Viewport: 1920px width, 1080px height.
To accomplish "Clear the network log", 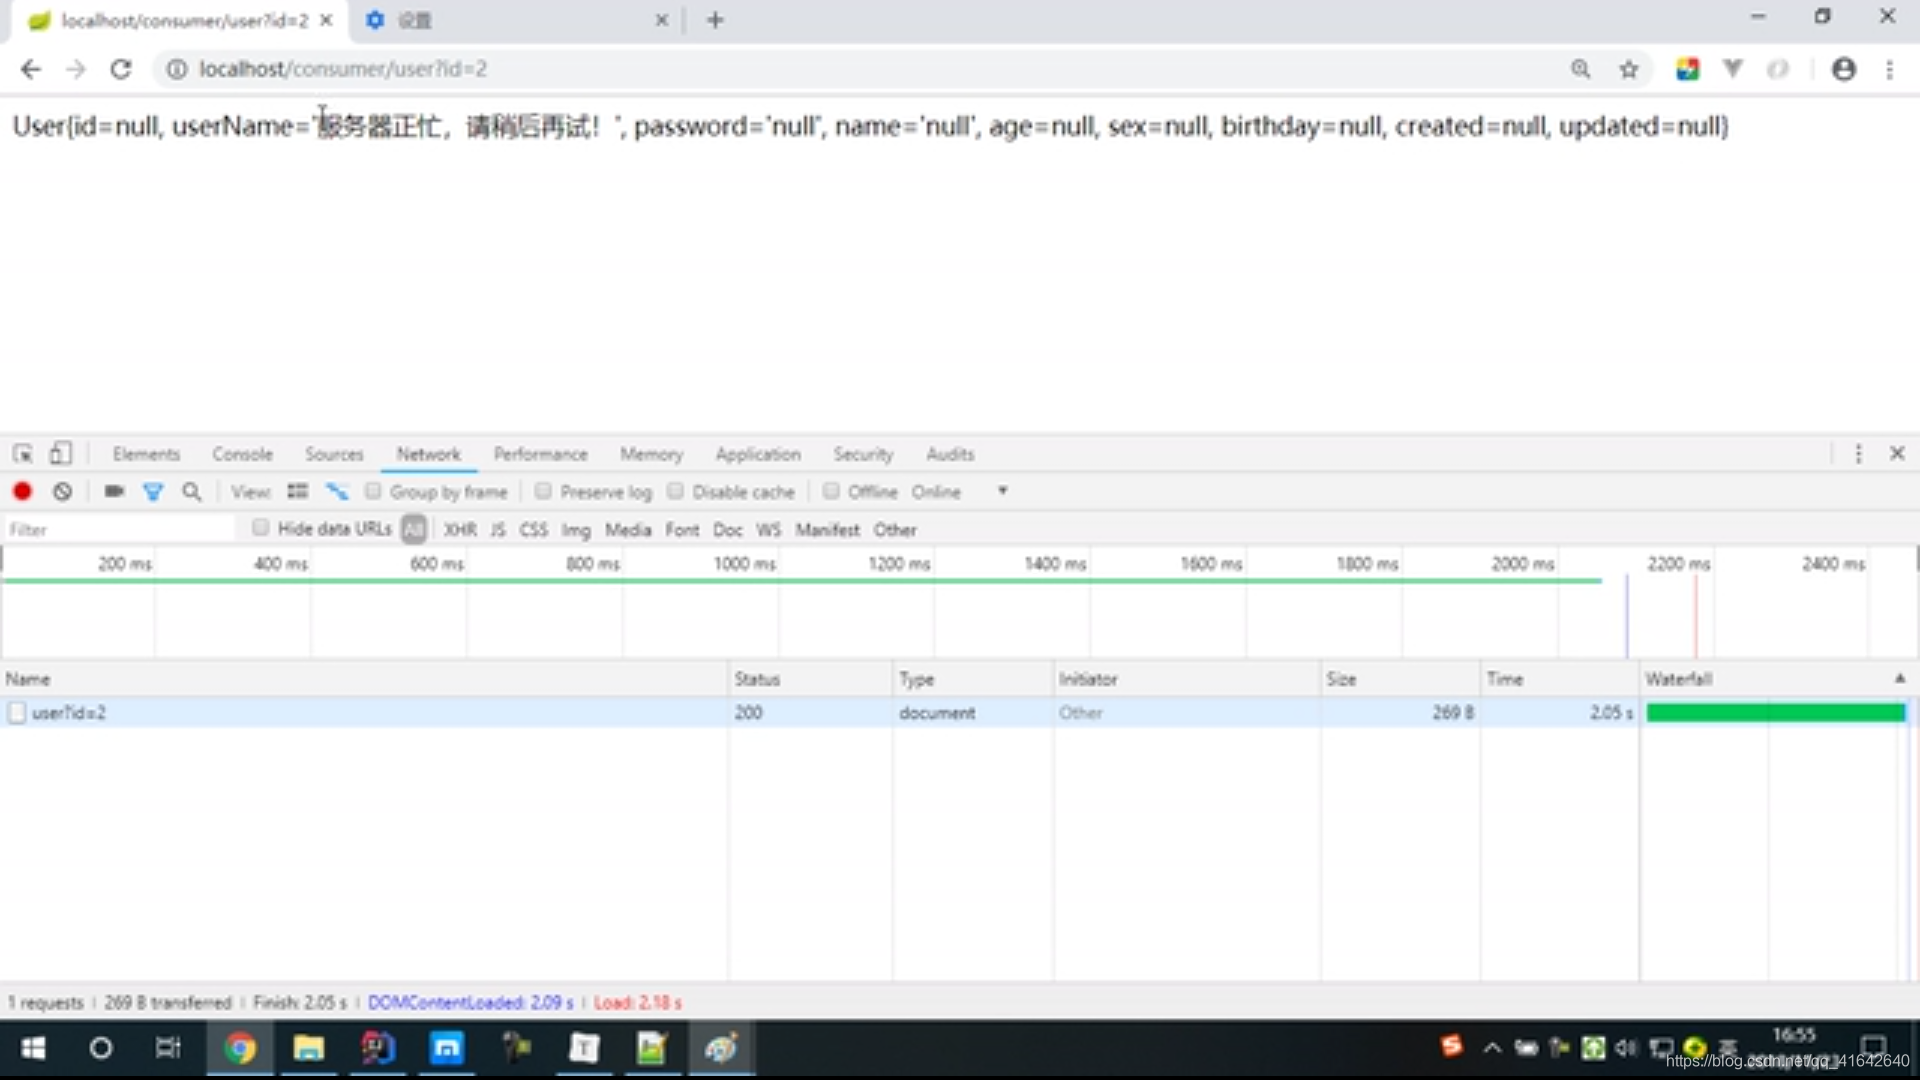I will (62, 491).
